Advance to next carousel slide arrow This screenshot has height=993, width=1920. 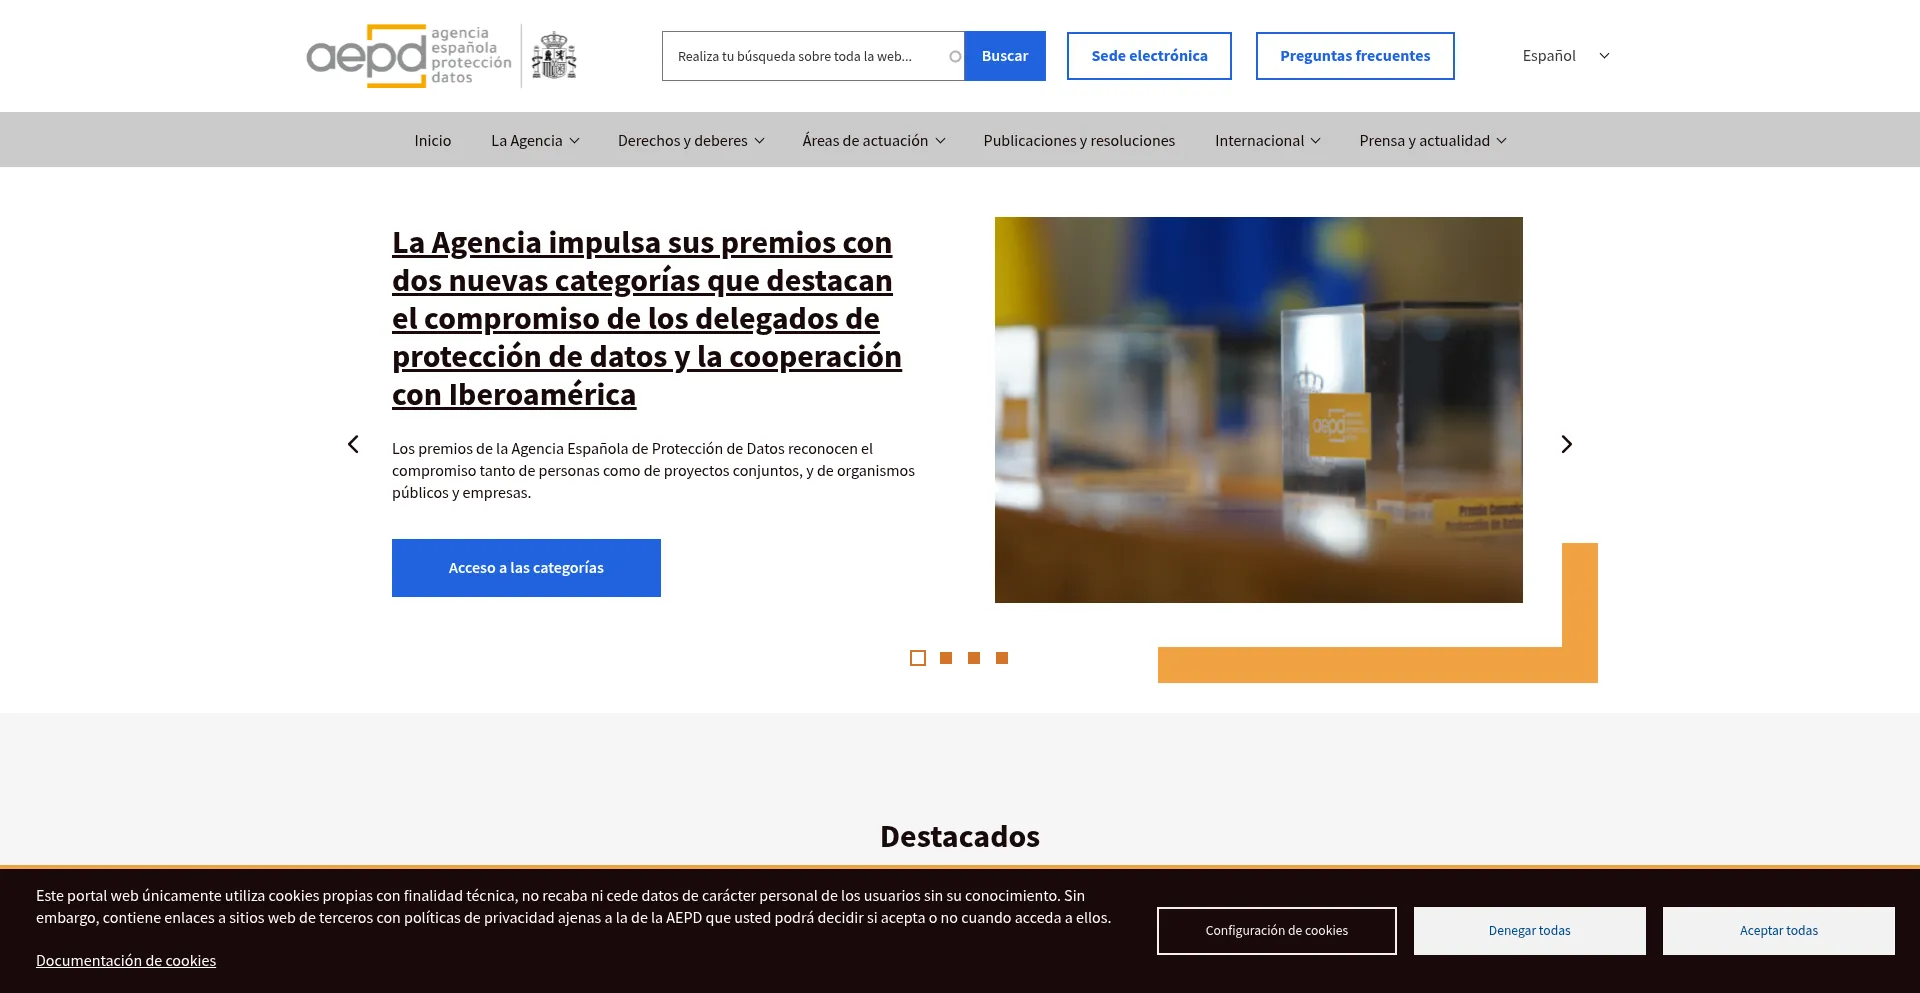pos(1566,444)
